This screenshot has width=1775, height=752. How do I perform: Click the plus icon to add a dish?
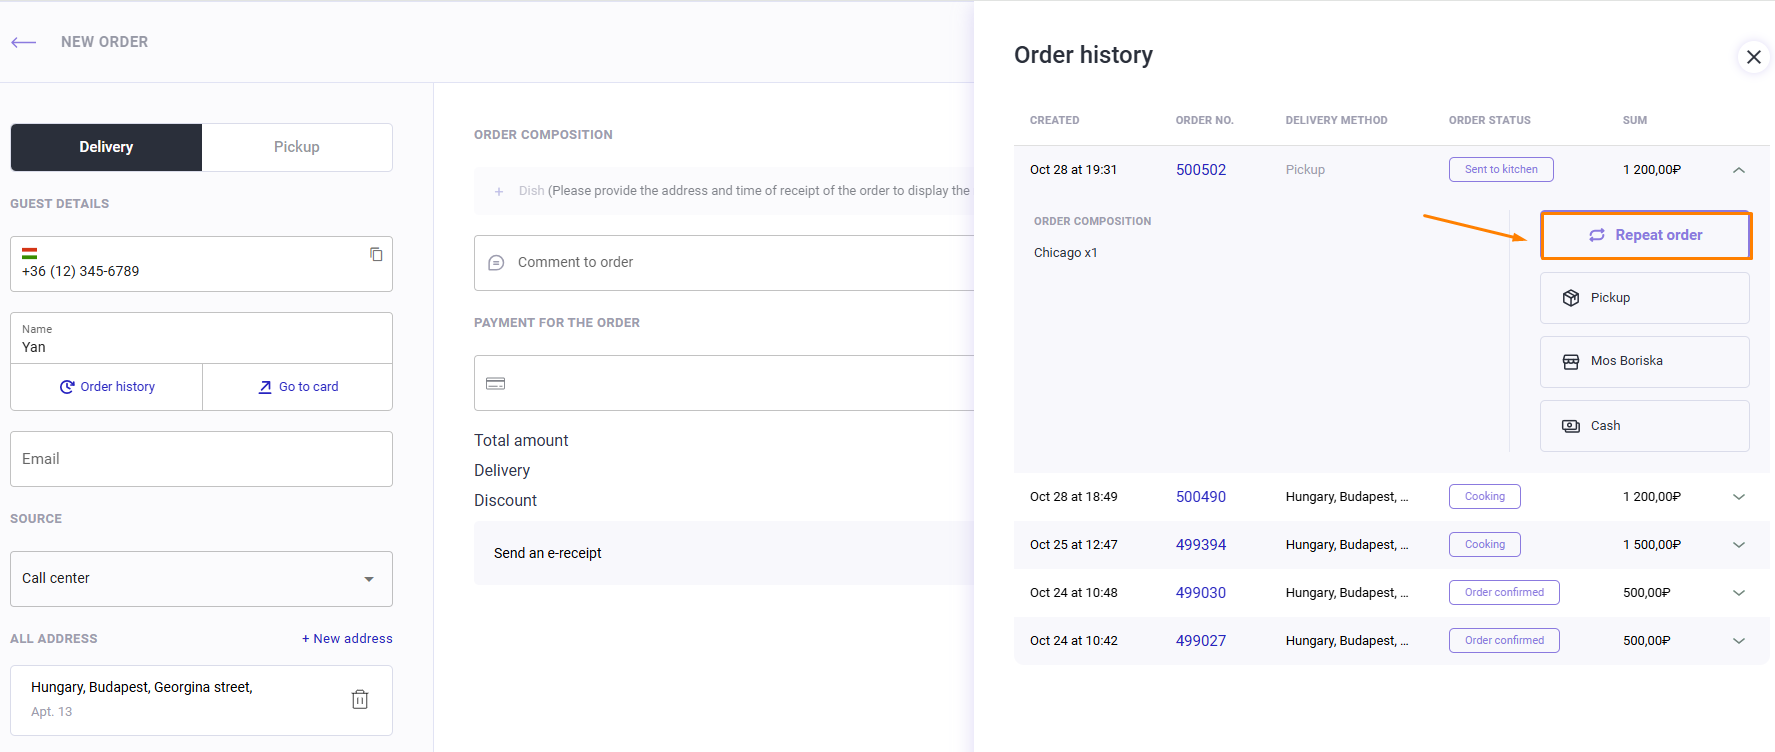tap(499, 191)
